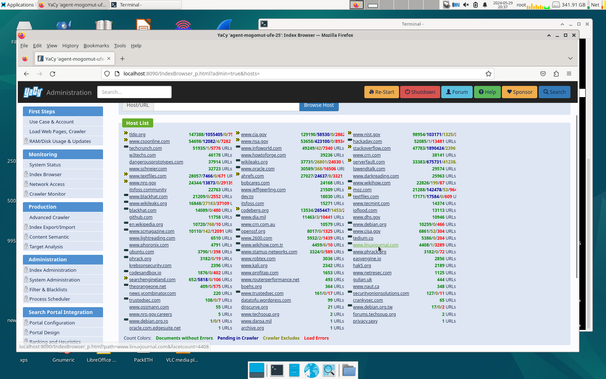606x379 pixels.
Task: Click the notification bell in system tray
Action: click(485, 5)
